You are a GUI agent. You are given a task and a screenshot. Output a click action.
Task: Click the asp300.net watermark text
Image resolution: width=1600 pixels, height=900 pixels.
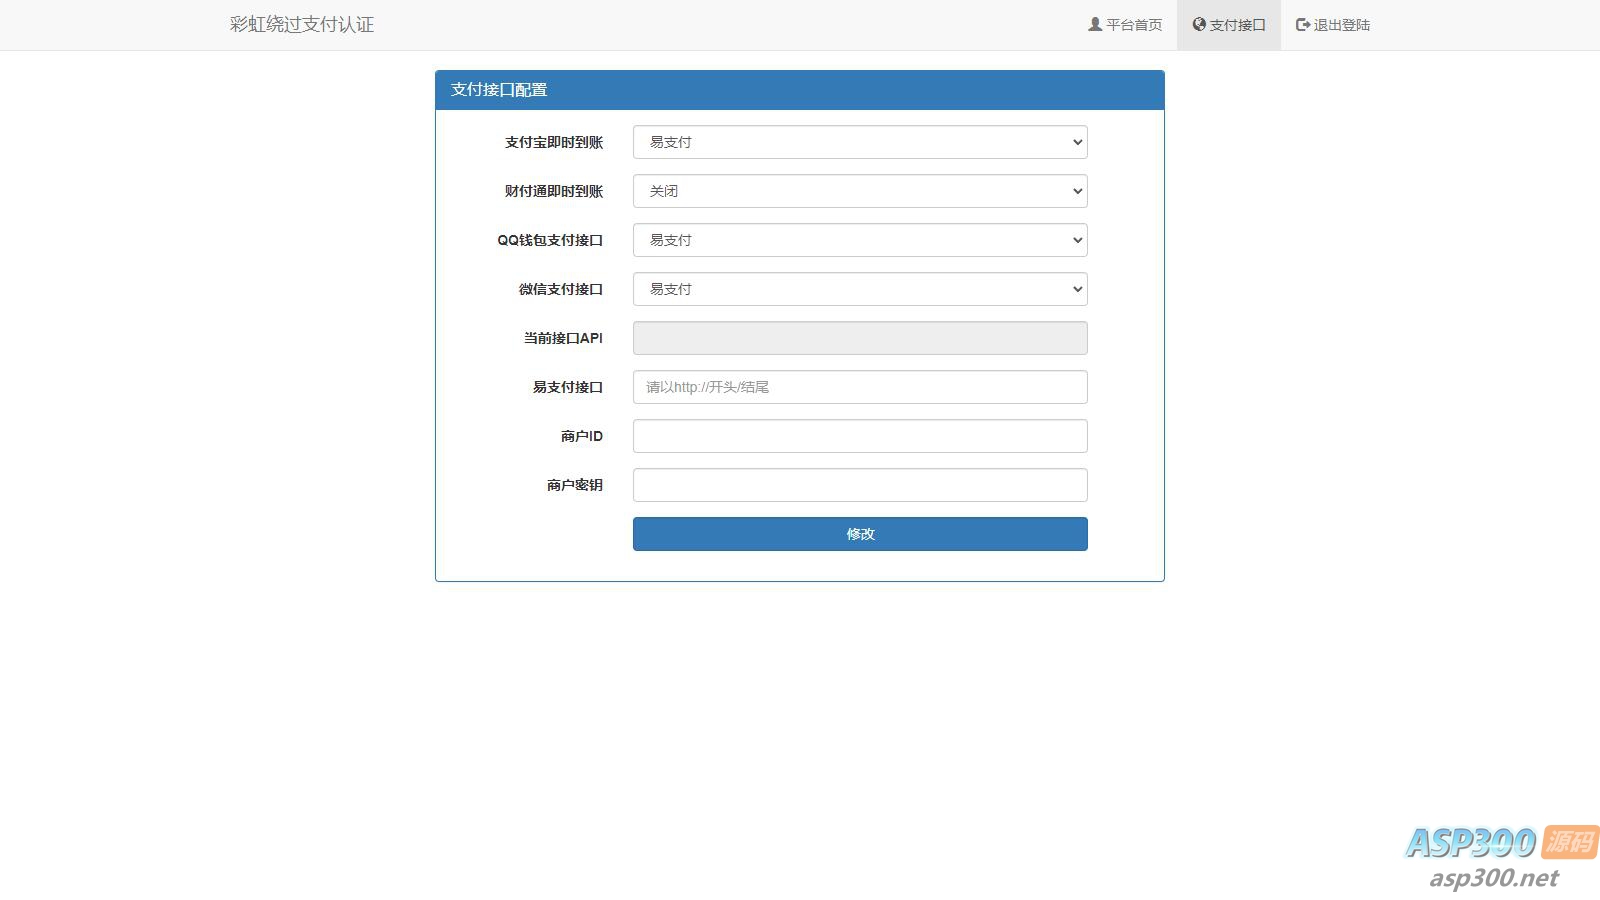(1493, 878)
